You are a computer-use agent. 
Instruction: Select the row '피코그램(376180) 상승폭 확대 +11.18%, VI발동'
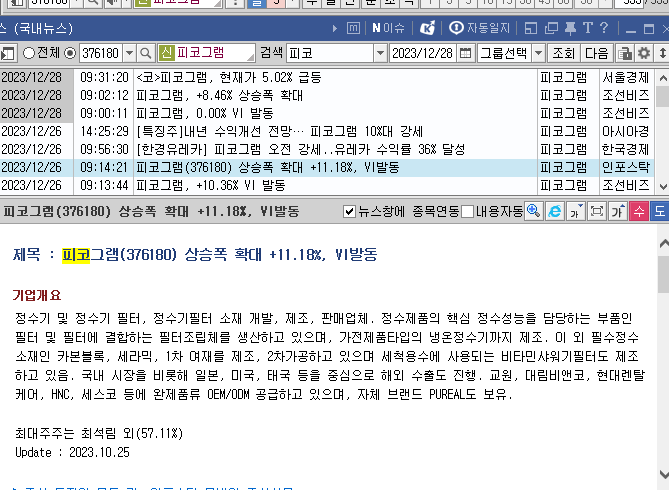[x=326, y=168]
